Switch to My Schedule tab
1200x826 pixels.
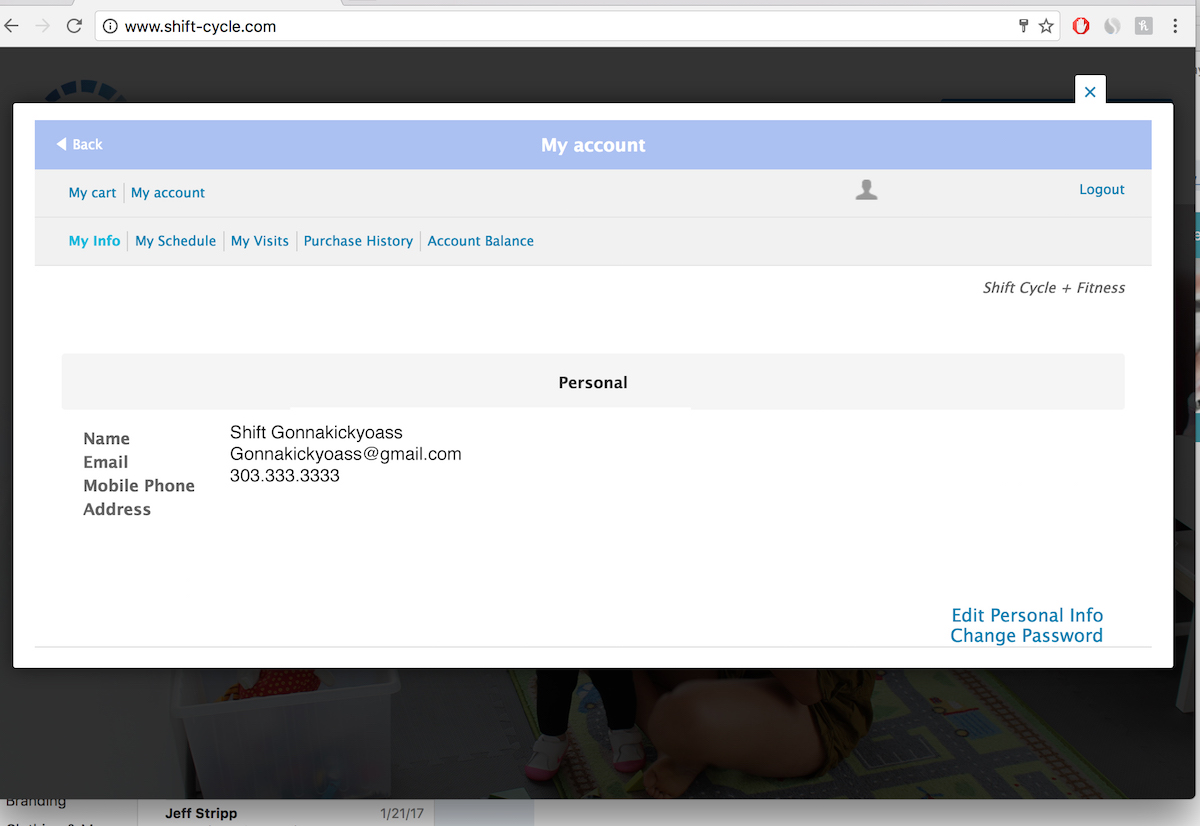176,241
